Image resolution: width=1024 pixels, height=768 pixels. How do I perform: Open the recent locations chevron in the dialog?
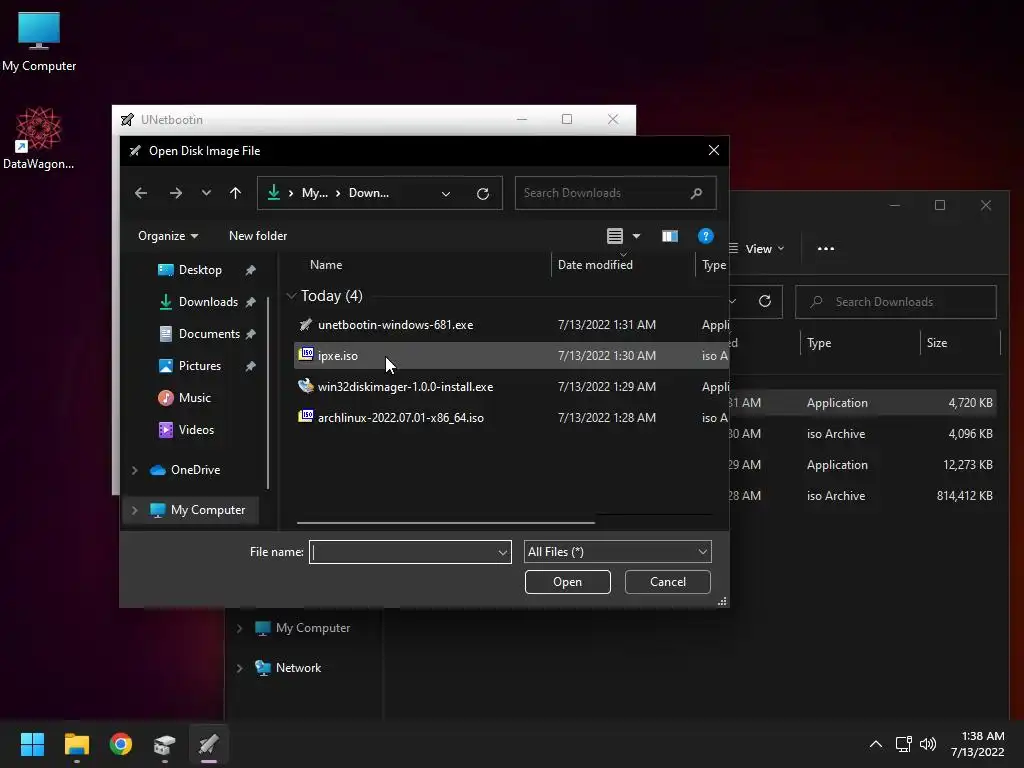[206, 193]
